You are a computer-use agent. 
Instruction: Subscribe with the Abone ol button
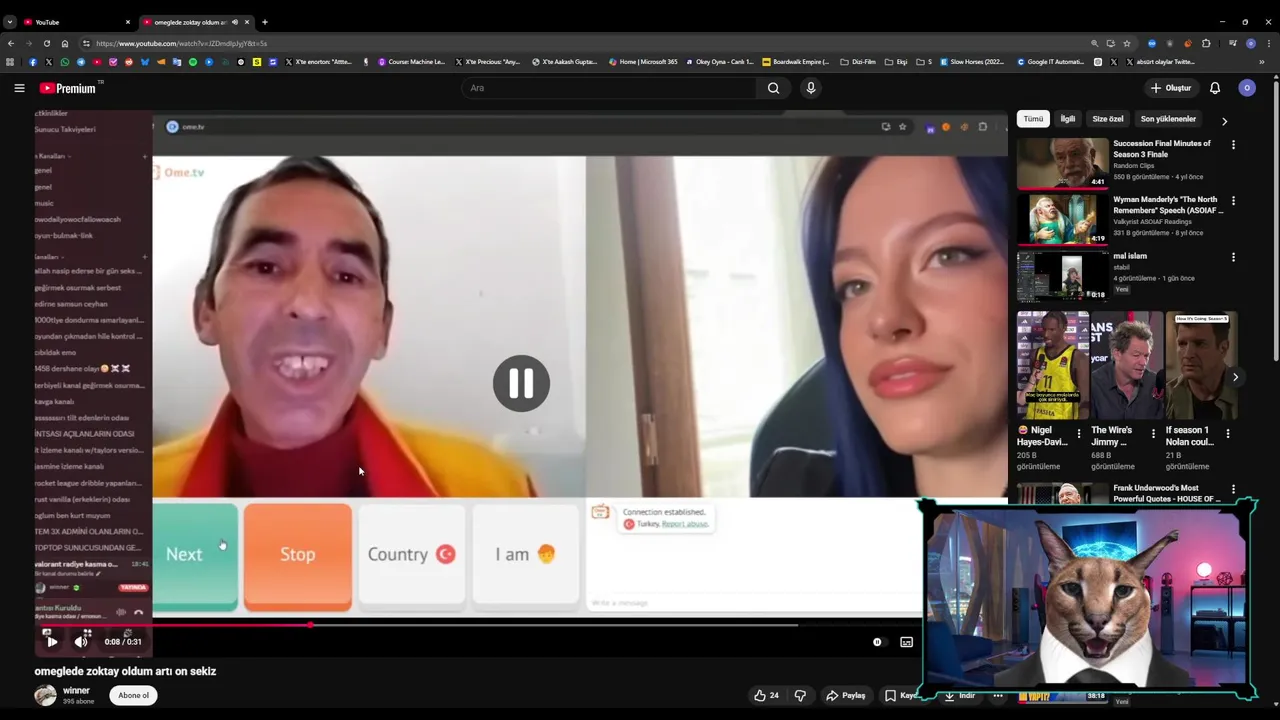pos(133,695)
